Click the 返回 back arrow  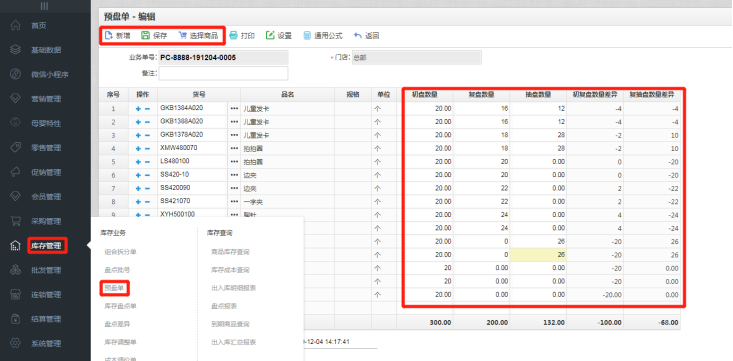pos(358,36)
